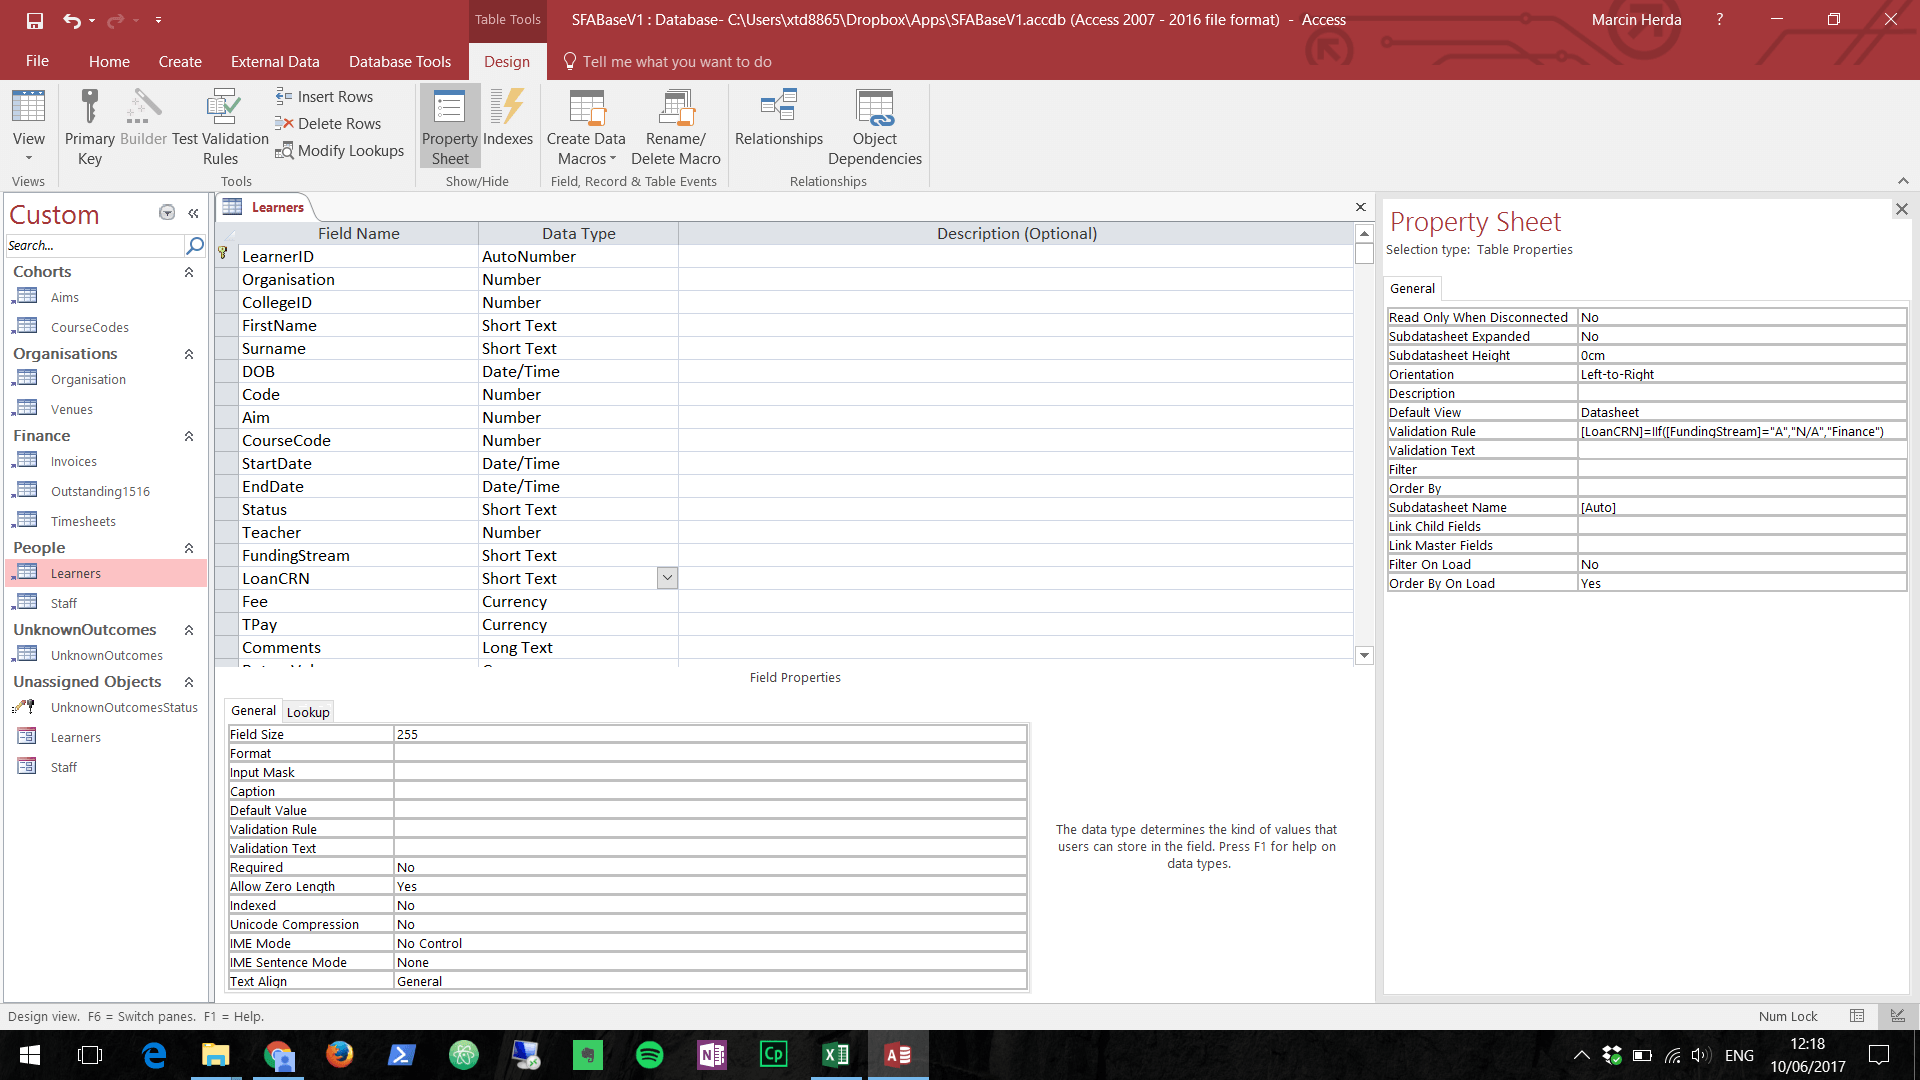1920x1080 pixels.
Task: Switch to Datasheet View via status bar
Action: pos(1857,1016)
